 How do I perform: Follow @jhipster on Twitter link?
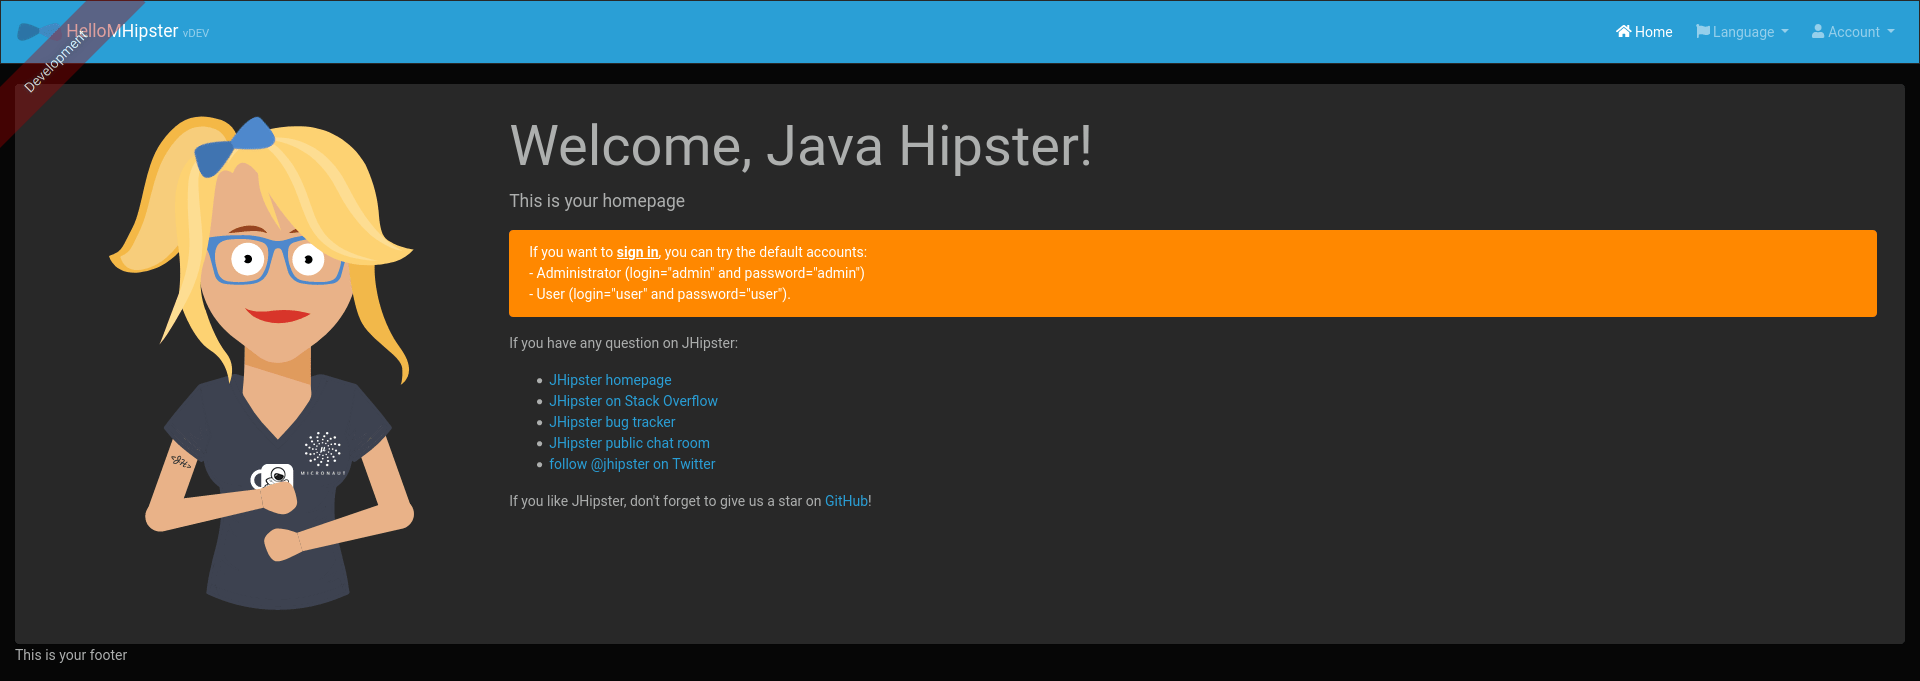tap(632, 464)
